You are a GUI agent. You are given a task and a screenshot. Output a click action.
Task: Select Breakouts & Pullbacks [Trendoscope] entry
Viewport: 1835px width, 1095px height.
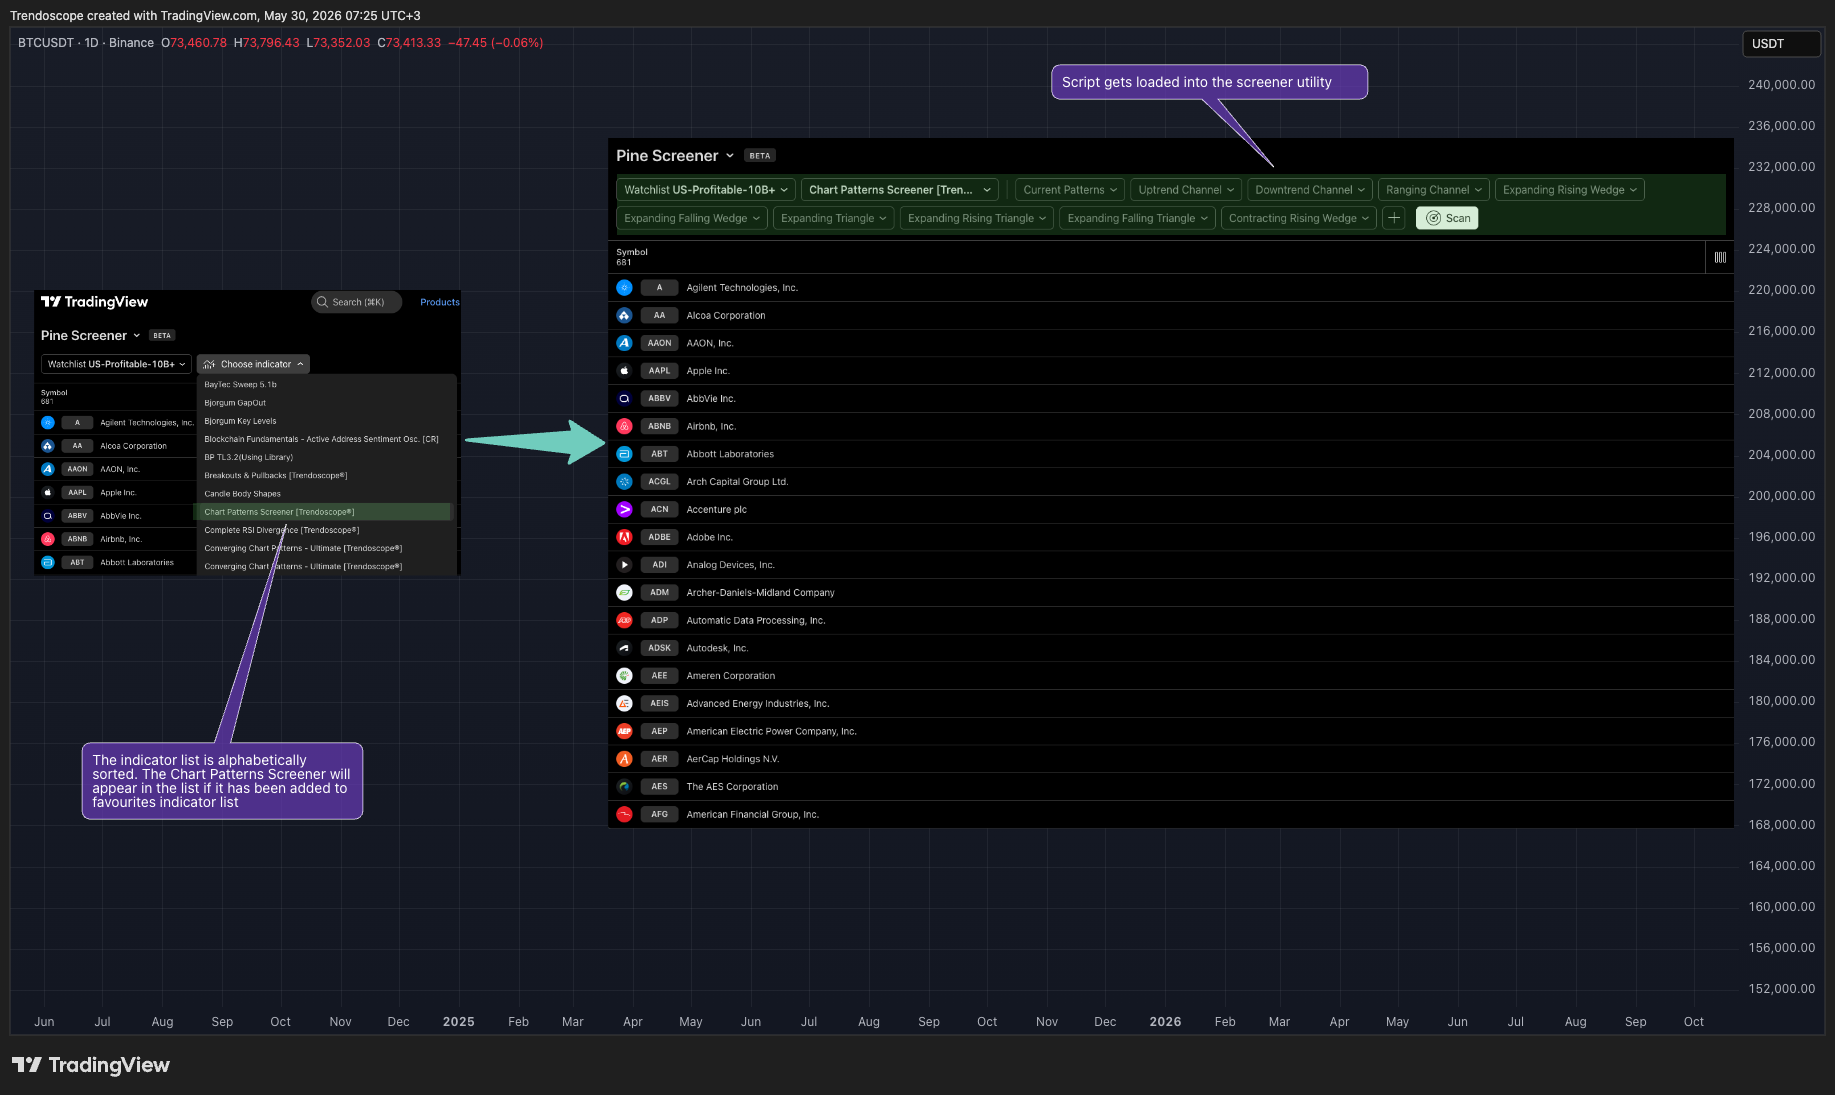click(325, 476)
